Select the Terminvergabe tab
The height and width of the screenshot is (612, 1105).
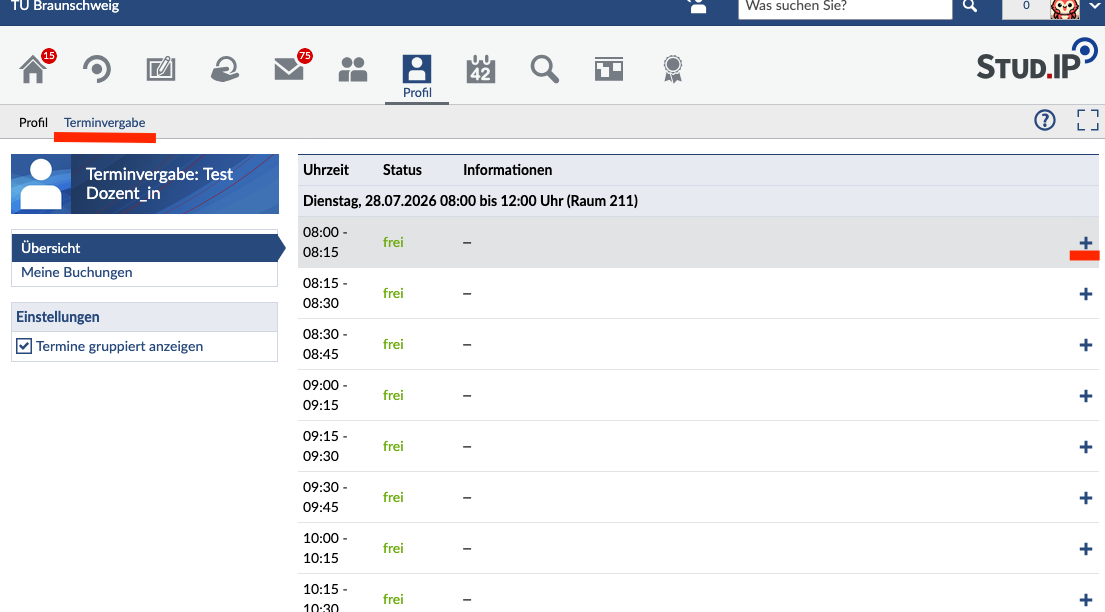point(104,123)
